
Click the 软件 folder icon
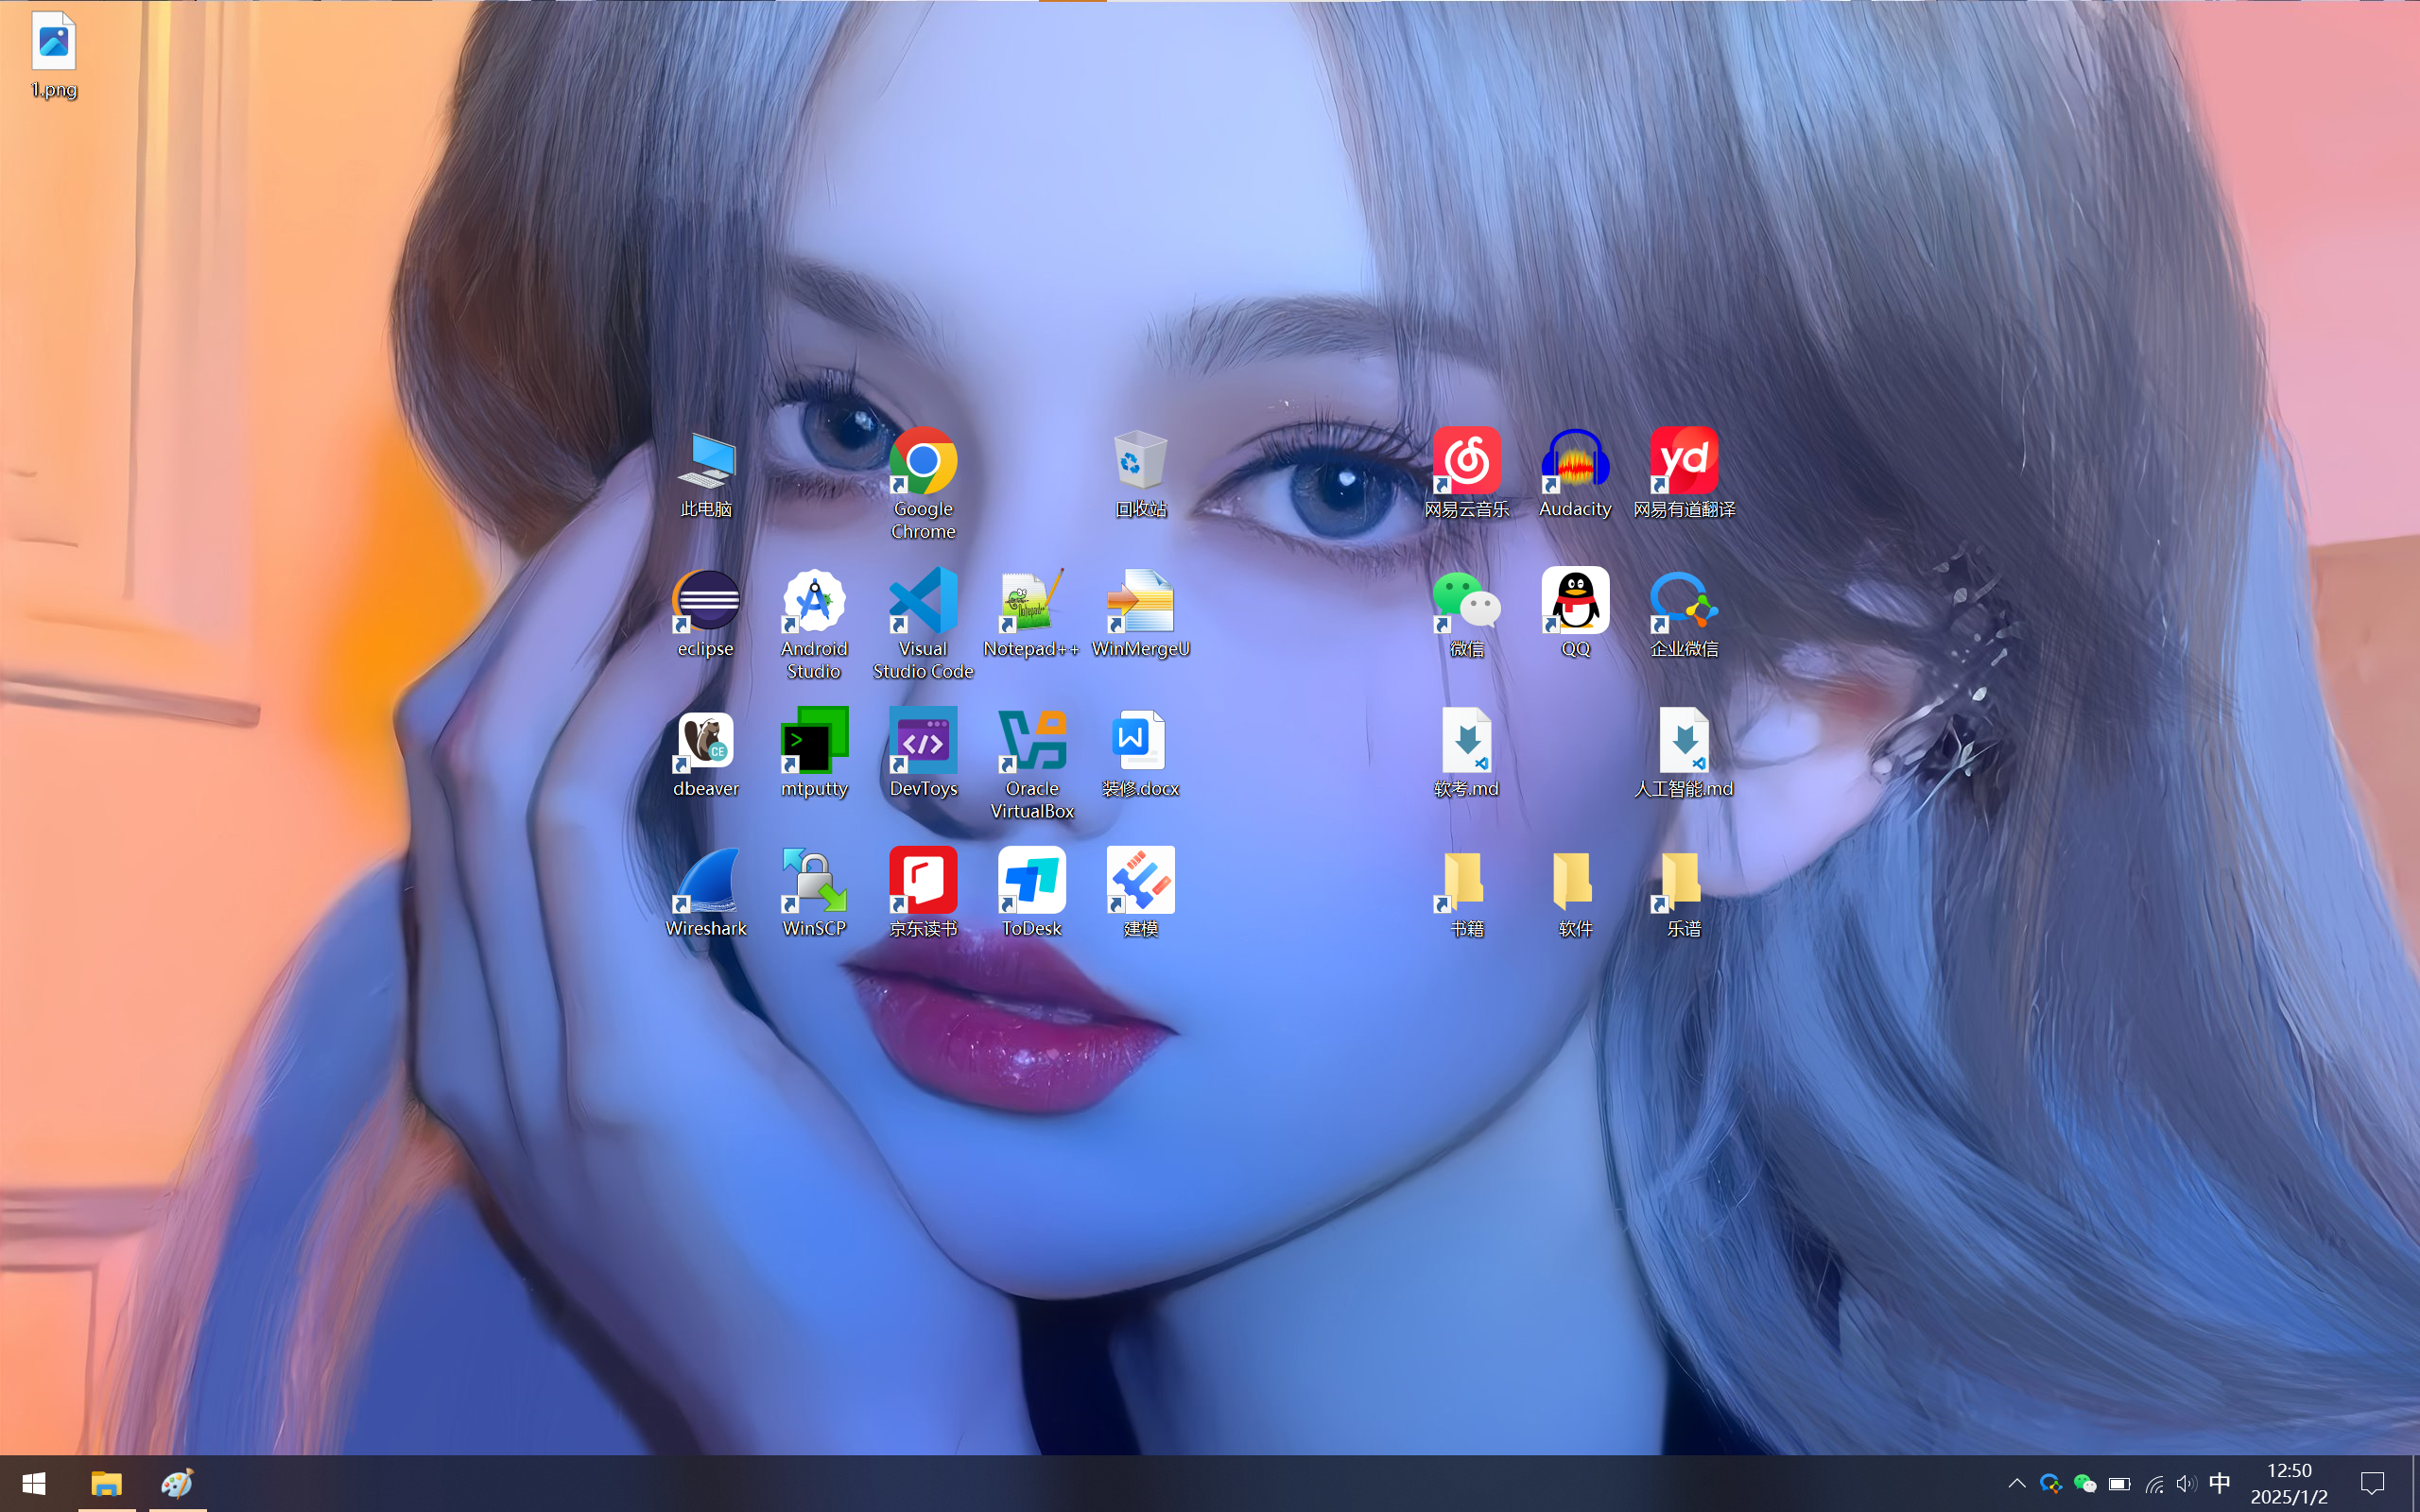1575,894
